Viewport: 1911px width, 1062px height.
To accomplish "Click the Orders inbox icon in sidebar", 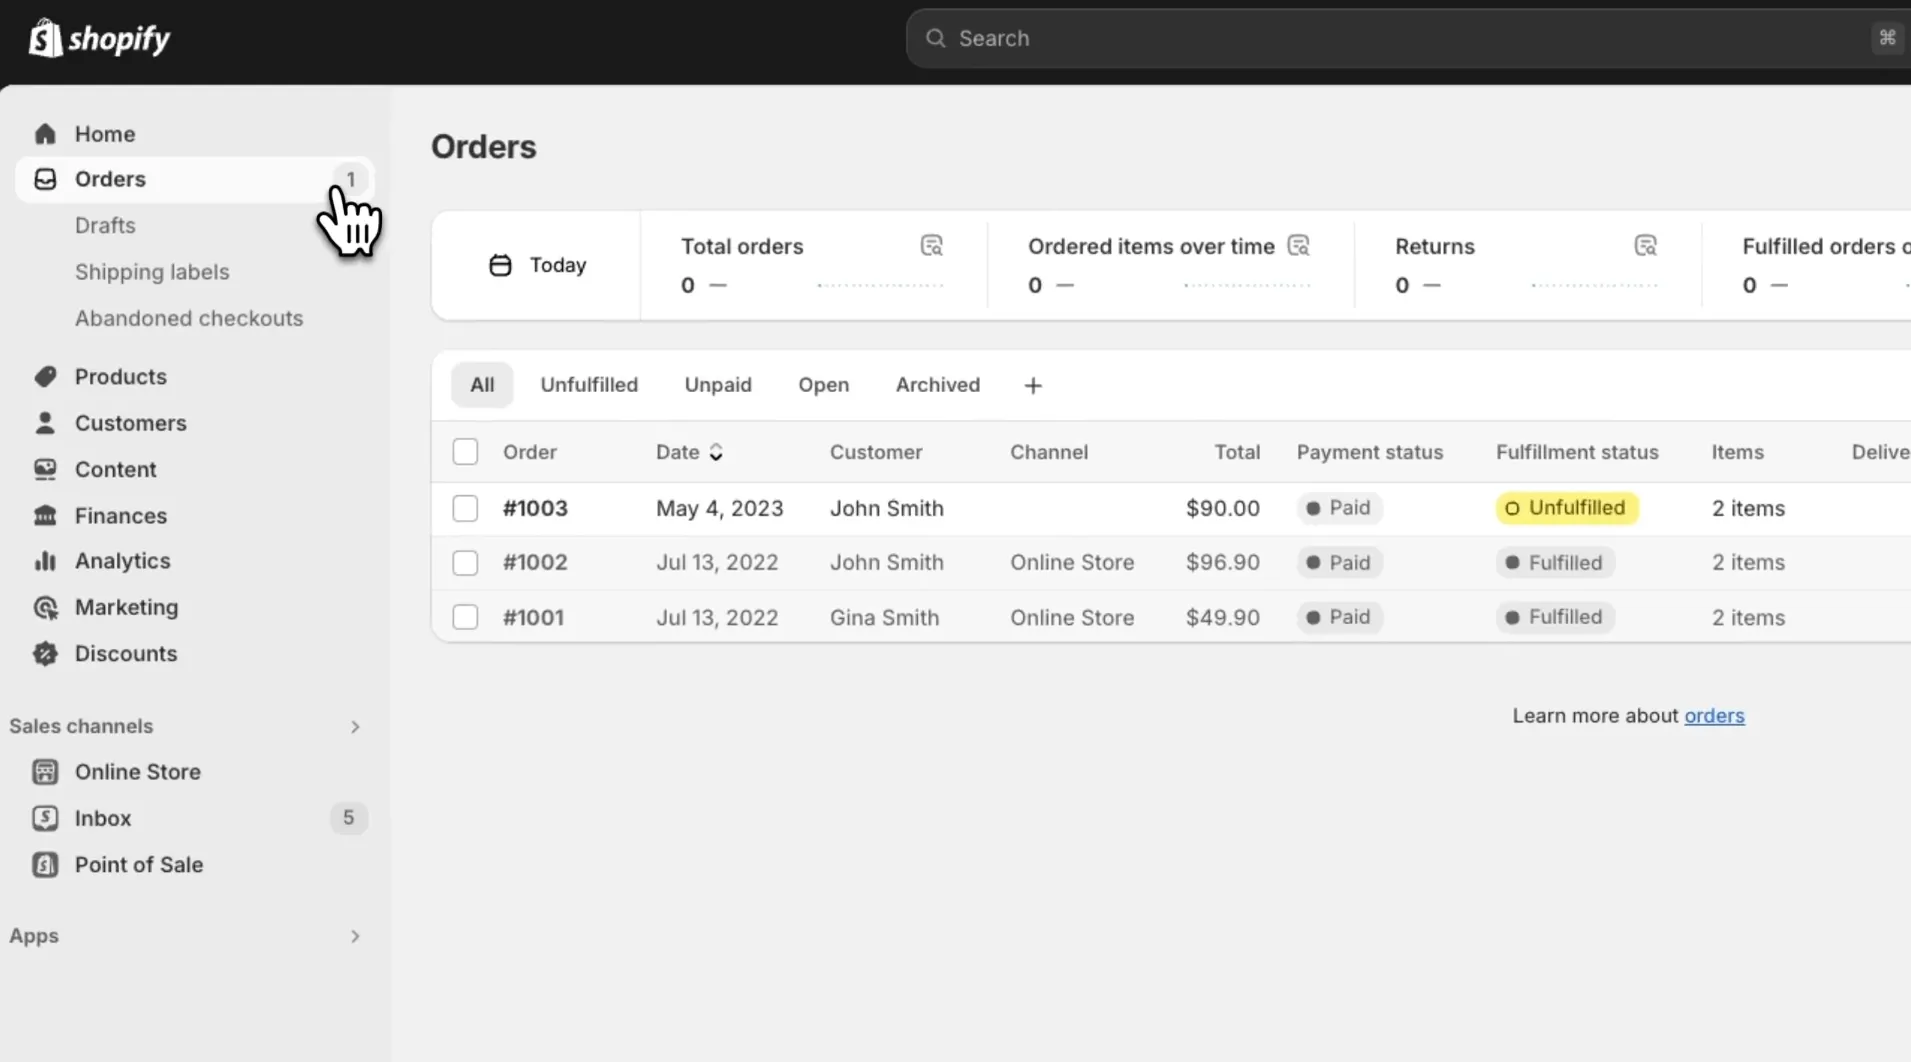I will (45, 179).
